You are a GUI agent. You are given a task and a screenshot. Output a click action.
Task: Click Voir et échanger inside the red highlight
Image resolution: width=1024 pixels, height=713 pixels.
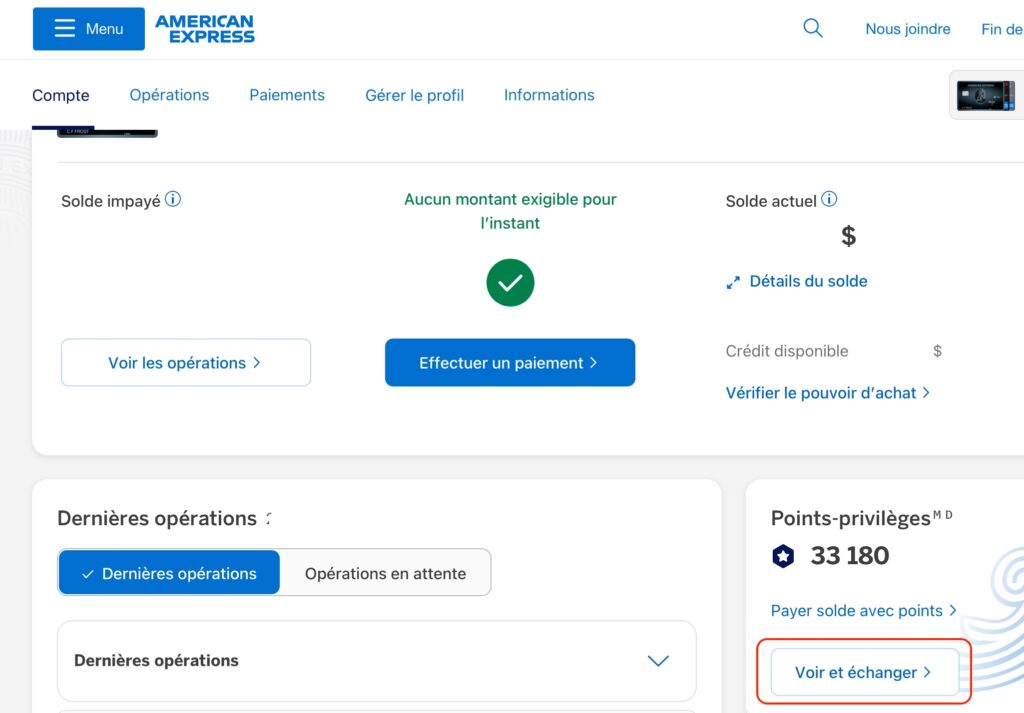tap(862, 671)
